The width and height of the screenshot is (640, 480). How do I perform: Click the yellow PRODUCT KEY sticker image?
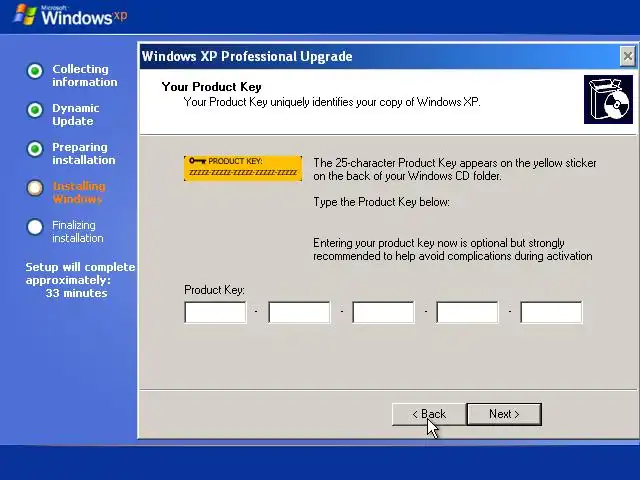click(243, 168)
